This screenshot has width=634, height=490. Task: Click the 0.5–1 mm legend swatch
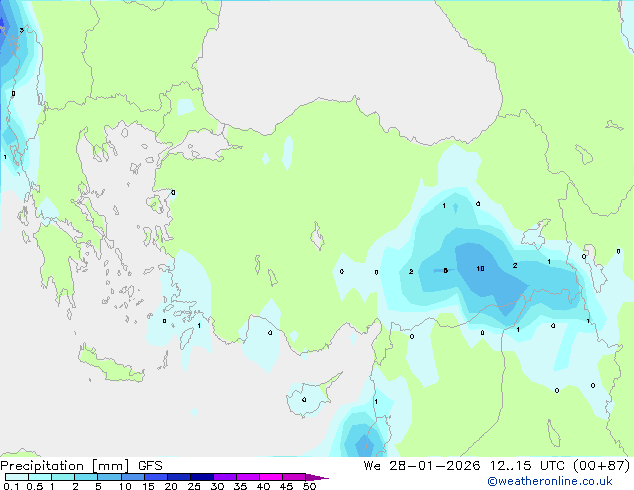tap(40, 477)
